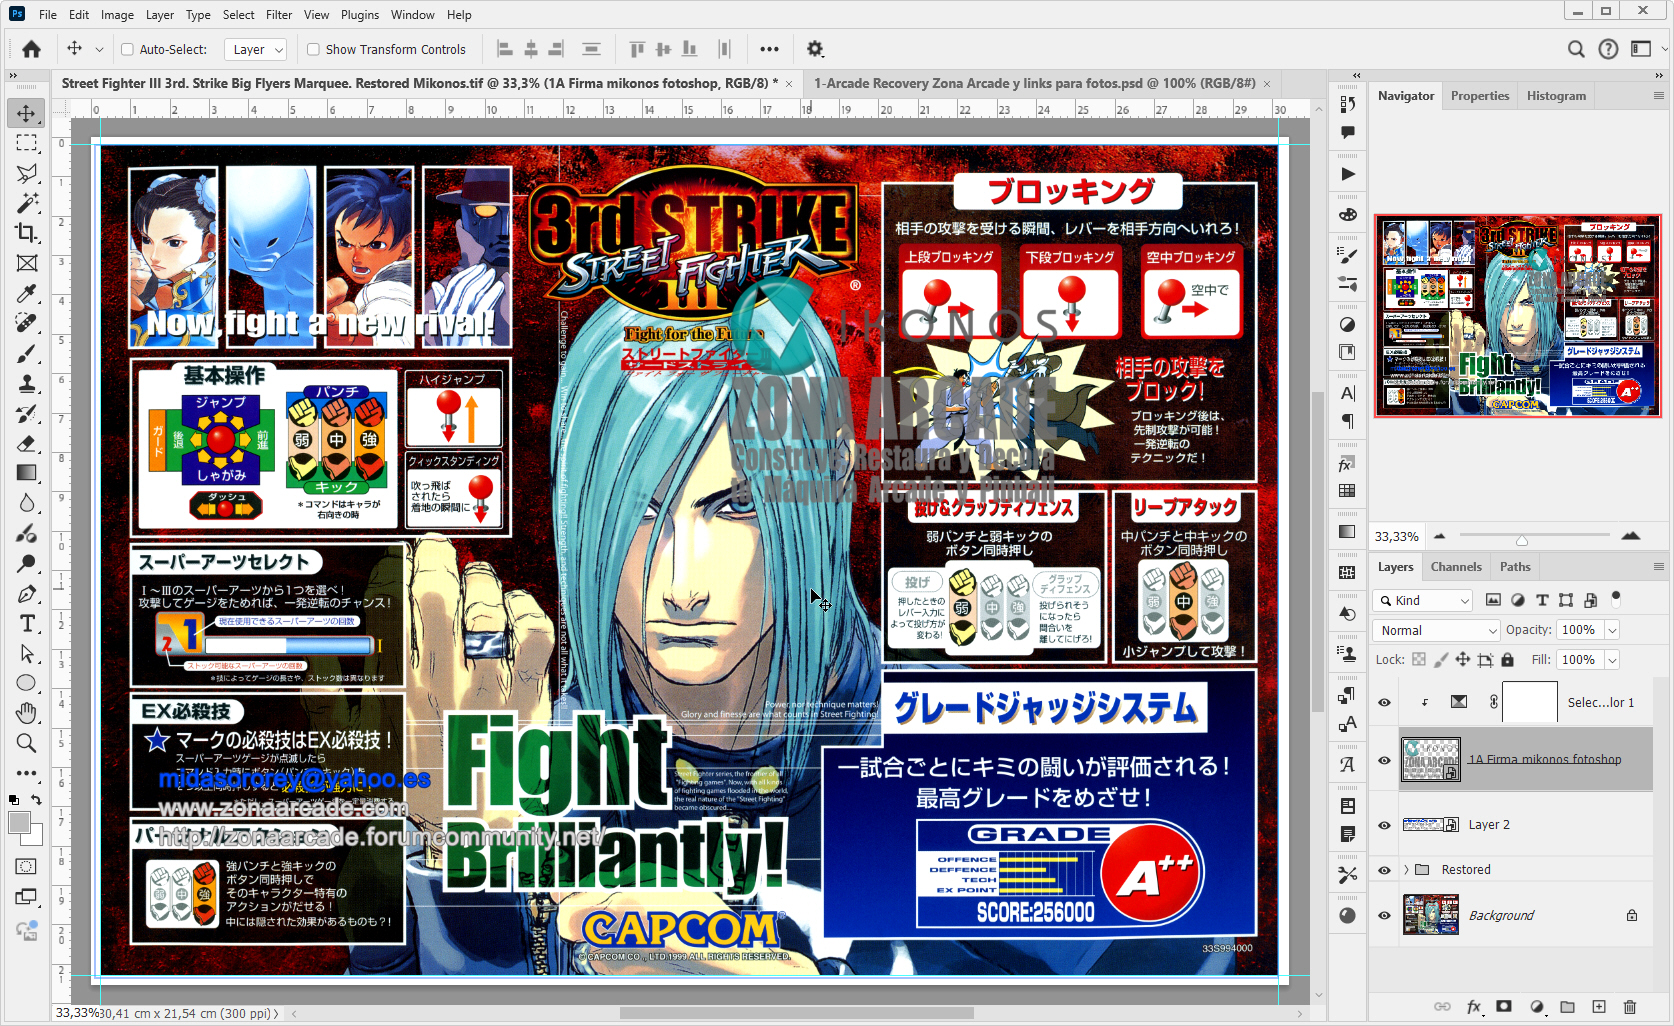Select the Clone Stamp tool

[27, 383]
